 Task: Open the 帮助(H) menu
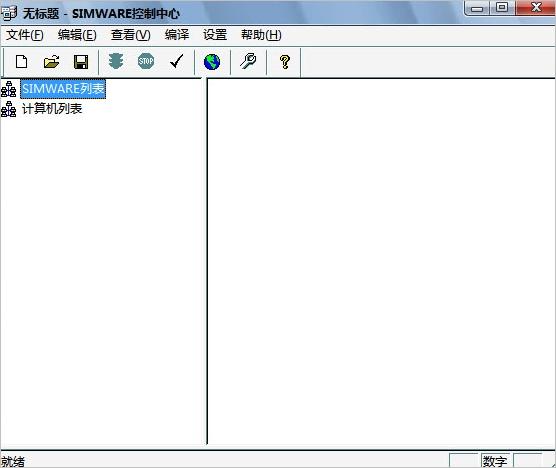(x=261, y=35)
